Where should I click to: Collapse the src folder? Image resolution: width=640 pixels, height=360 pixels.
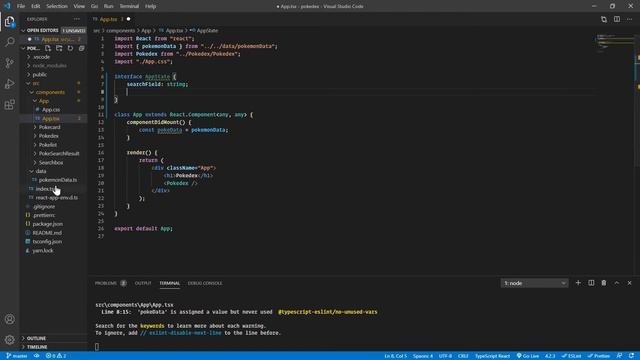coord(54,83)
